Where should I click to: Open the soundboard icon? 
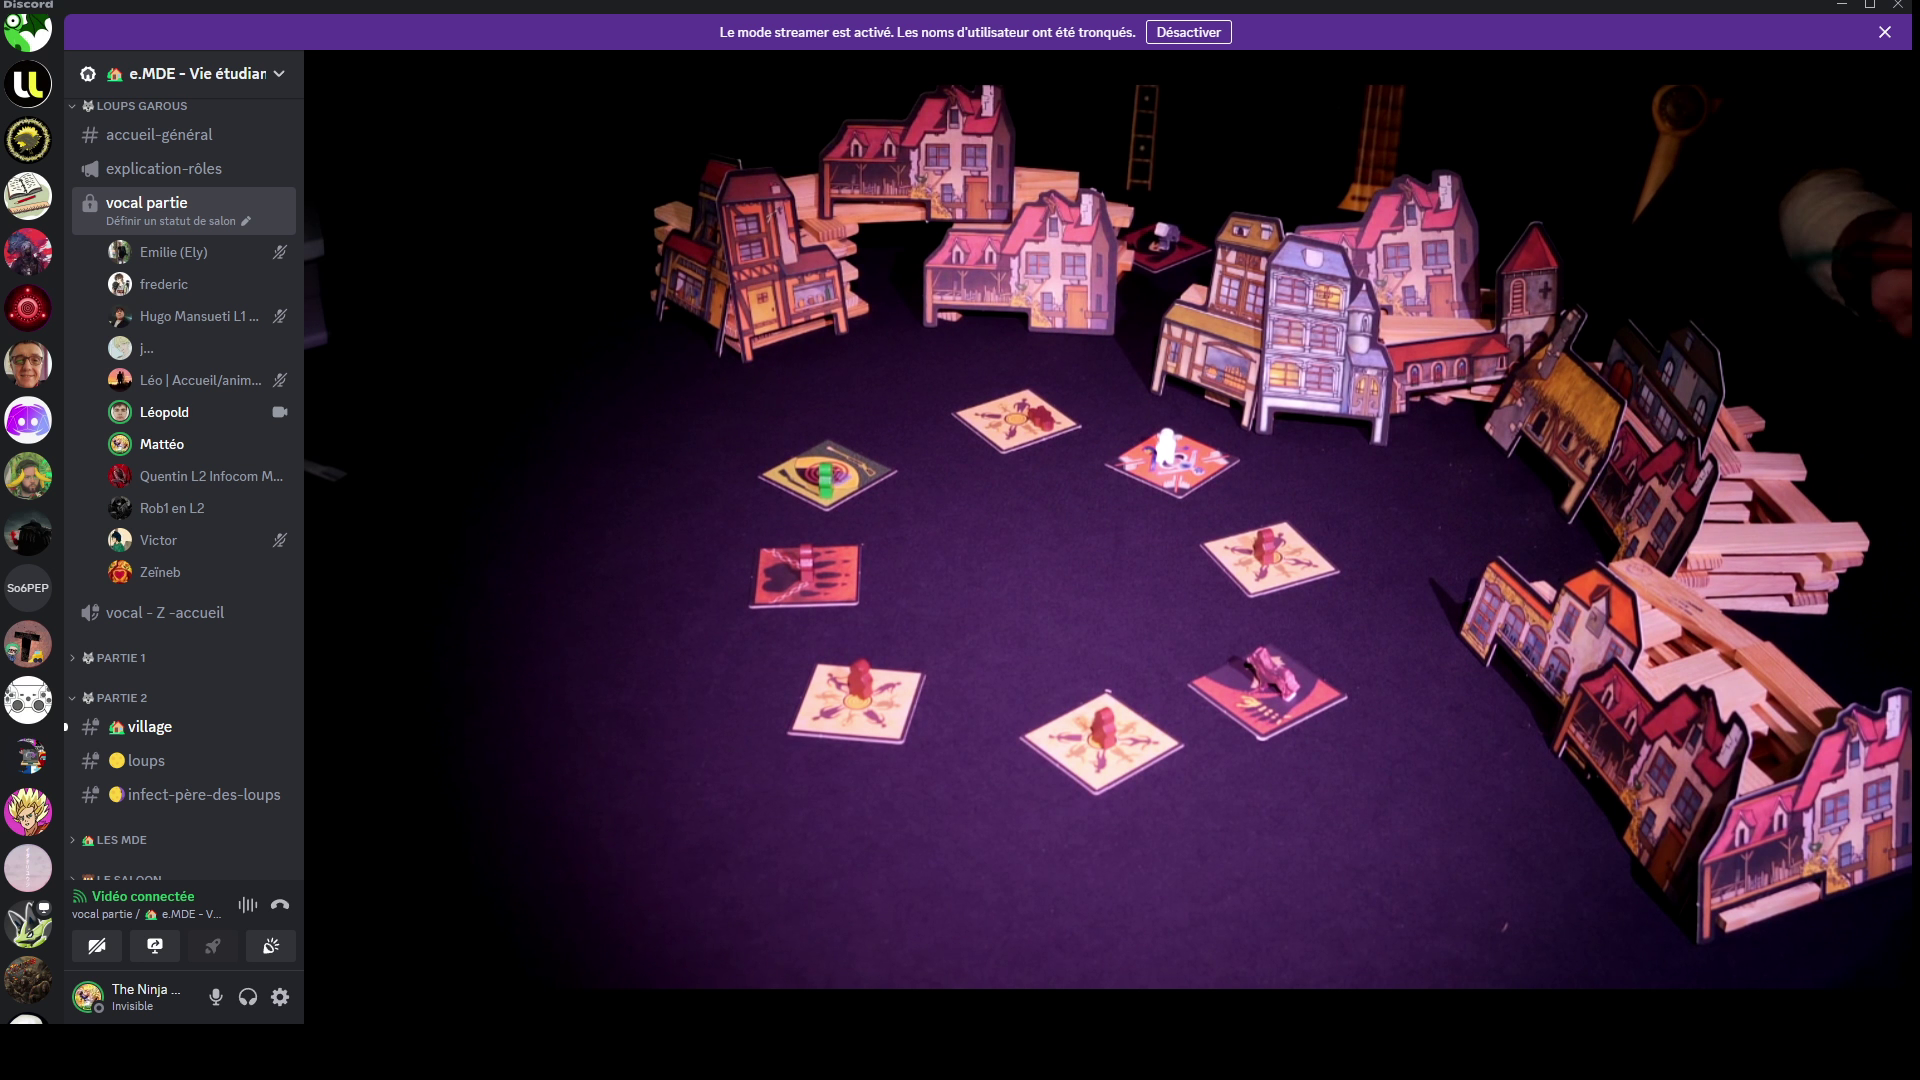(271, 946)
